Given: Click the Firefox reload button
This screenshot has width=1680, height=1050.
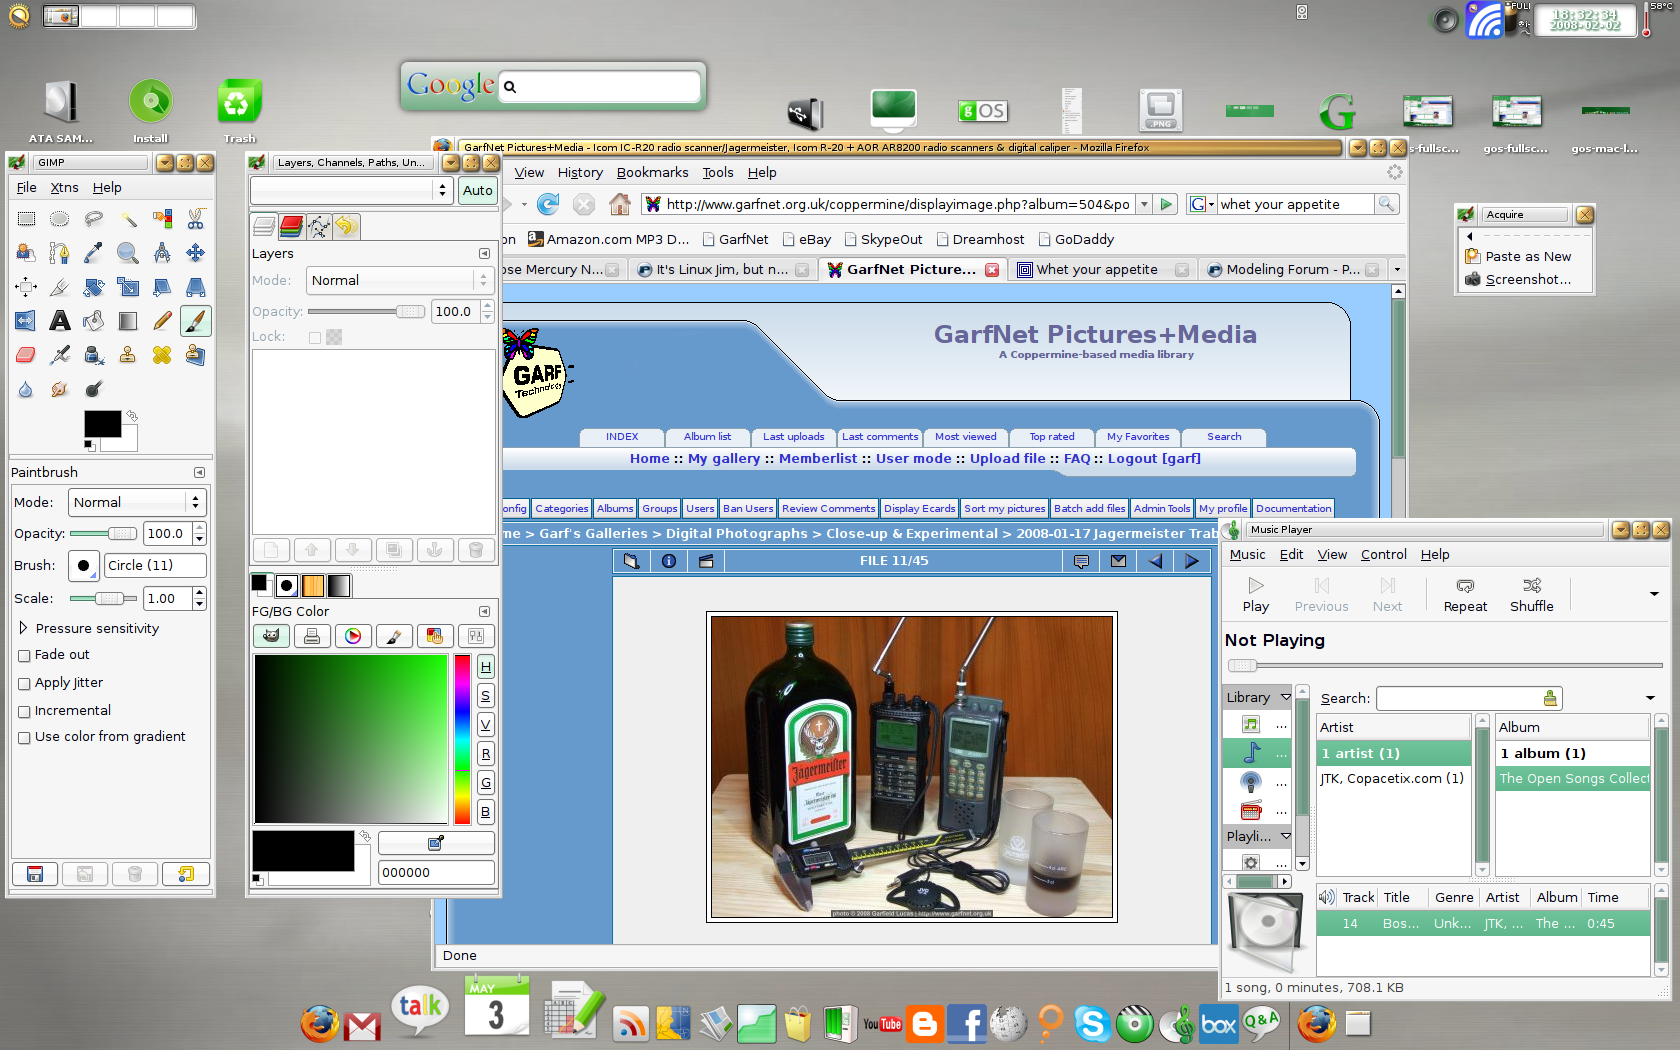Looking at the screenshot, I should click(x=548, y=204).
